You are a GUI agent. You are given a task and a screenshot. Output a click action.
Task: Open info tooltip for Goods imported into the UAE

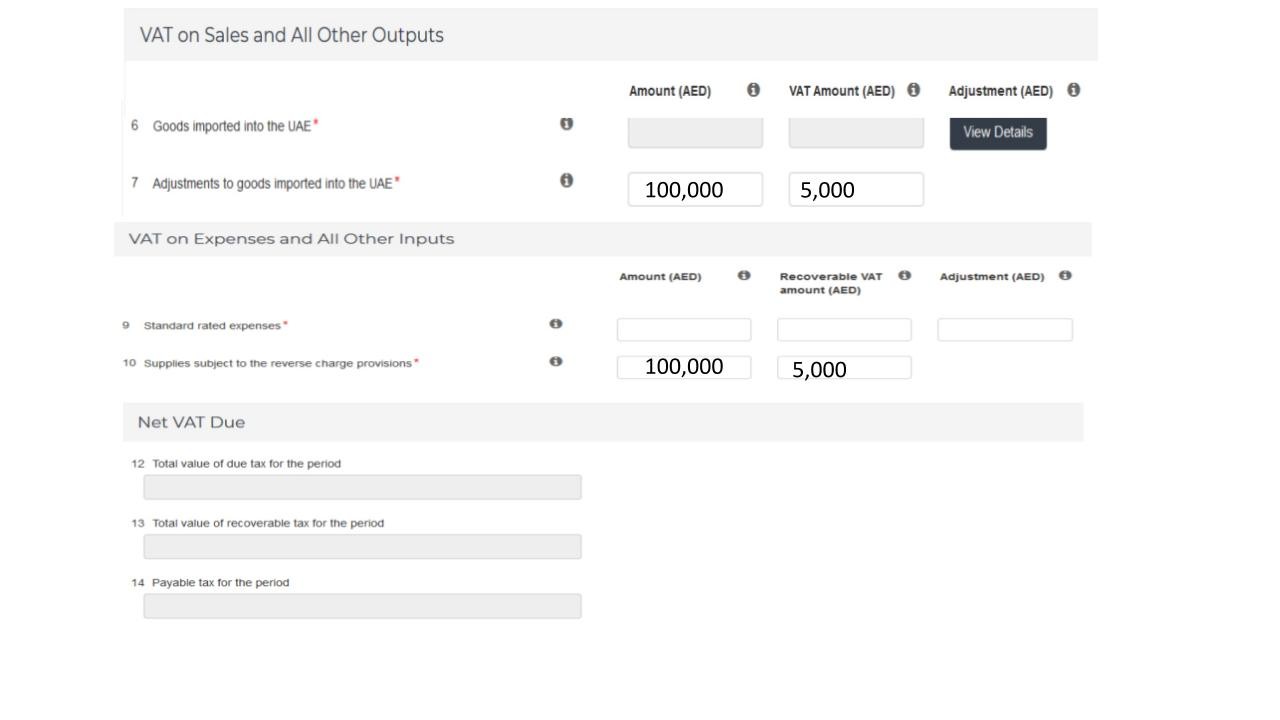point(568,122)
